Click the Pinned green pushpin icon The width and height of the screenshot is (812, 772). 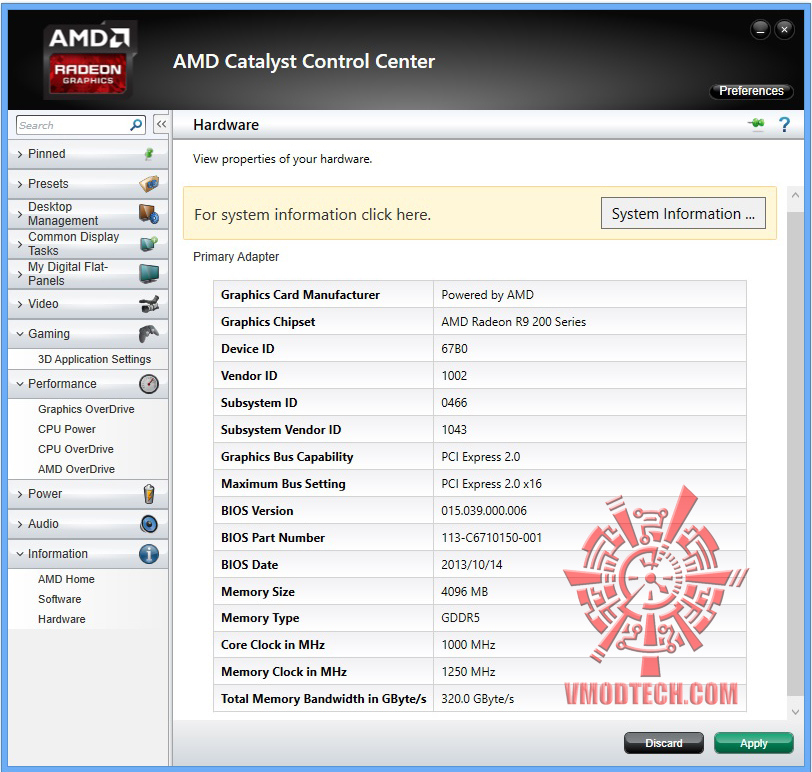149,154
